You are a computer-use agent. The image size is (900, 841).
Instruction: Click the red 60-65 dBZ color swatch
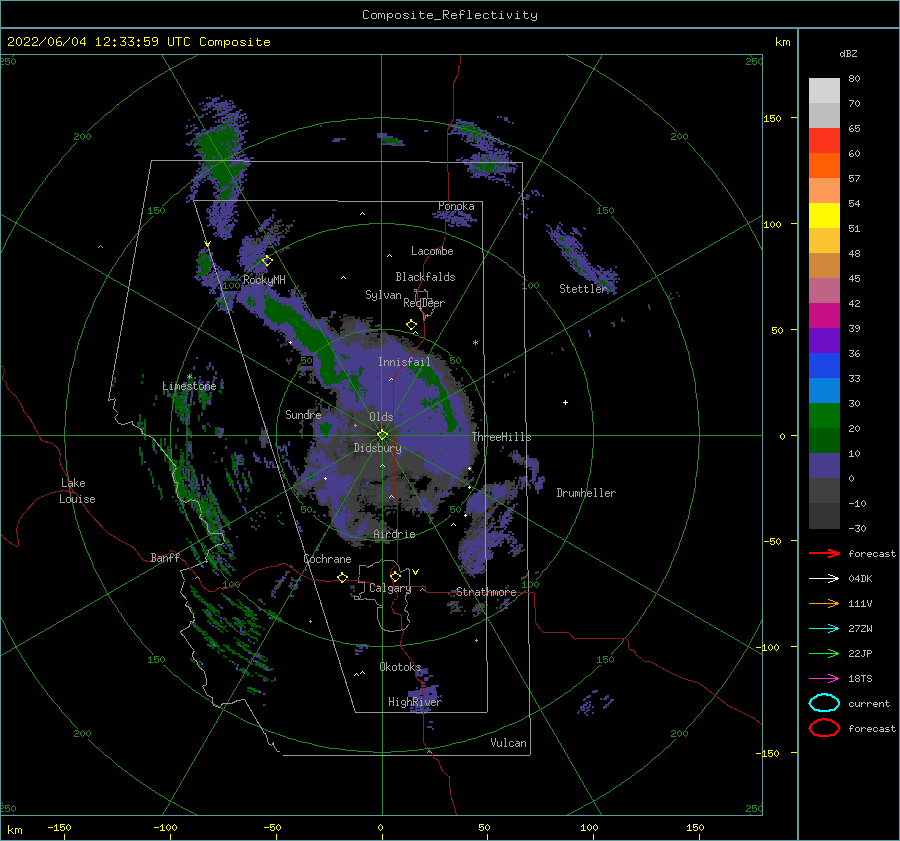pyautogui.click(x=824, y=141)
